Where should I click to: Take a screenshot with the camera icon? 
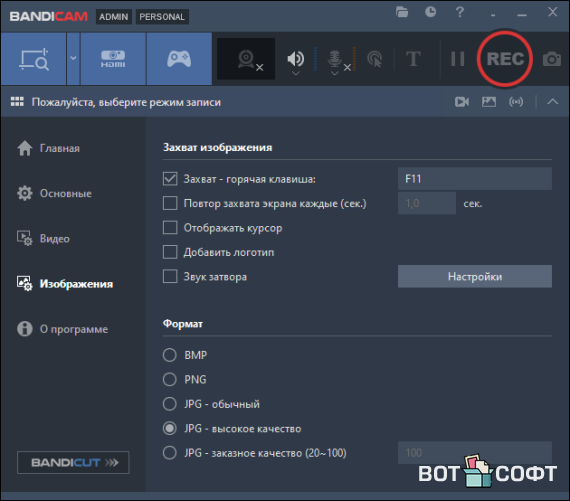tap(552, 59)
